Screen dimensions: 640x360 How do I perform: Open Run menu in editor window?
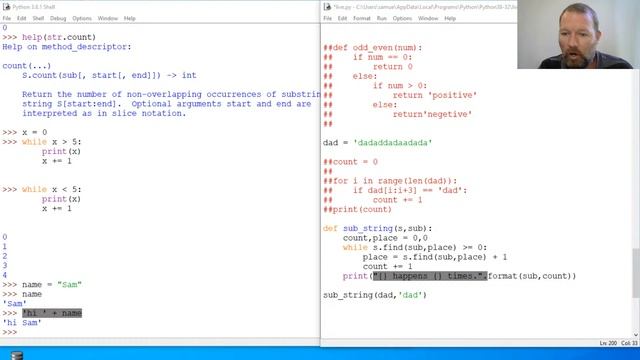click(382, 18)
